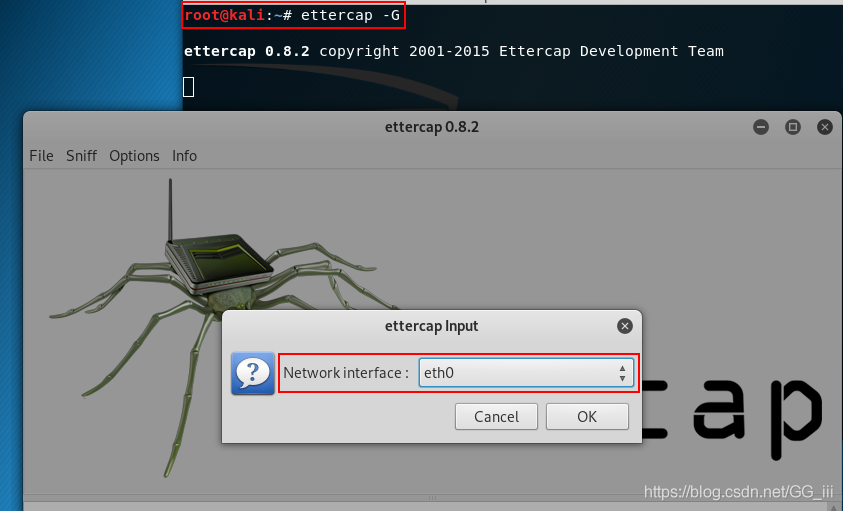Viewport: 843px width, 511px height.
Task: Click the "ettercap -G" command in the terminal
Action: [x=350, y=15]
